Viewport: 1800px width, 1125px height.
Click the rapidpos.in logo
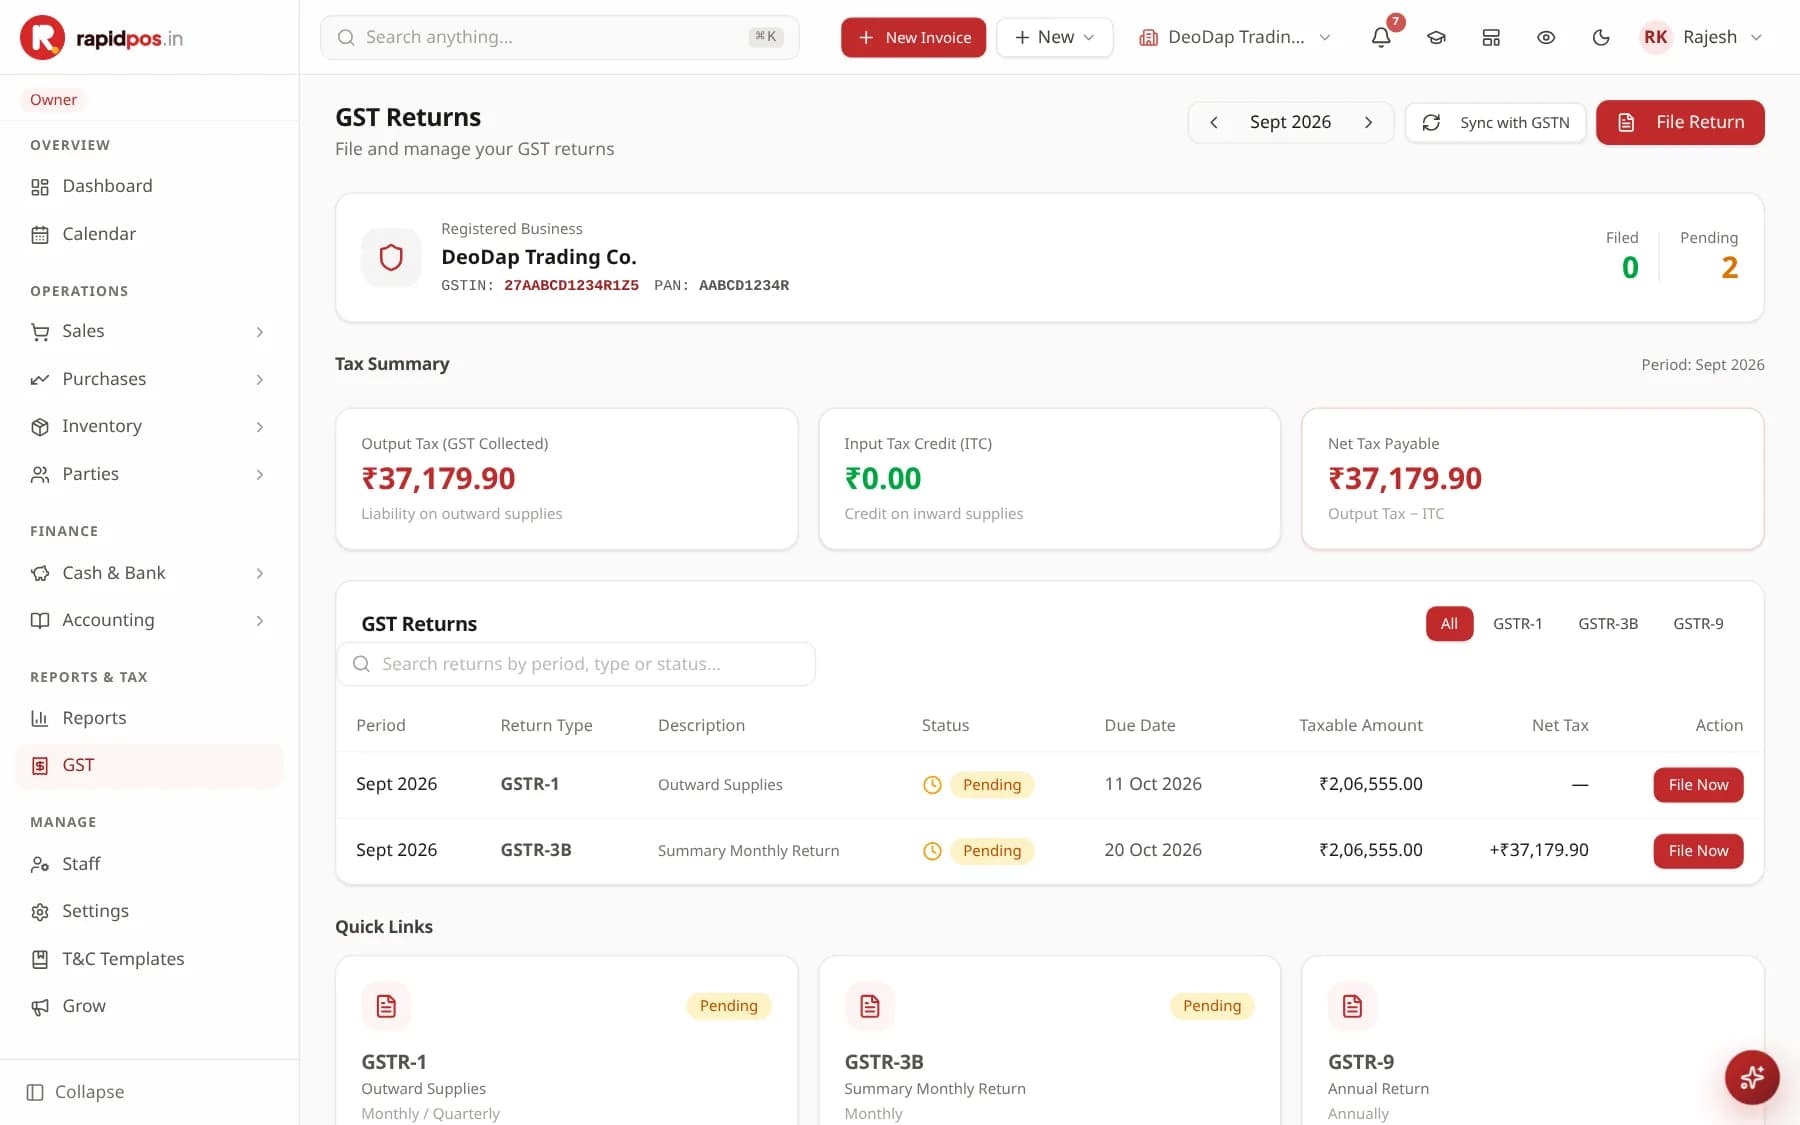[102, 38]
